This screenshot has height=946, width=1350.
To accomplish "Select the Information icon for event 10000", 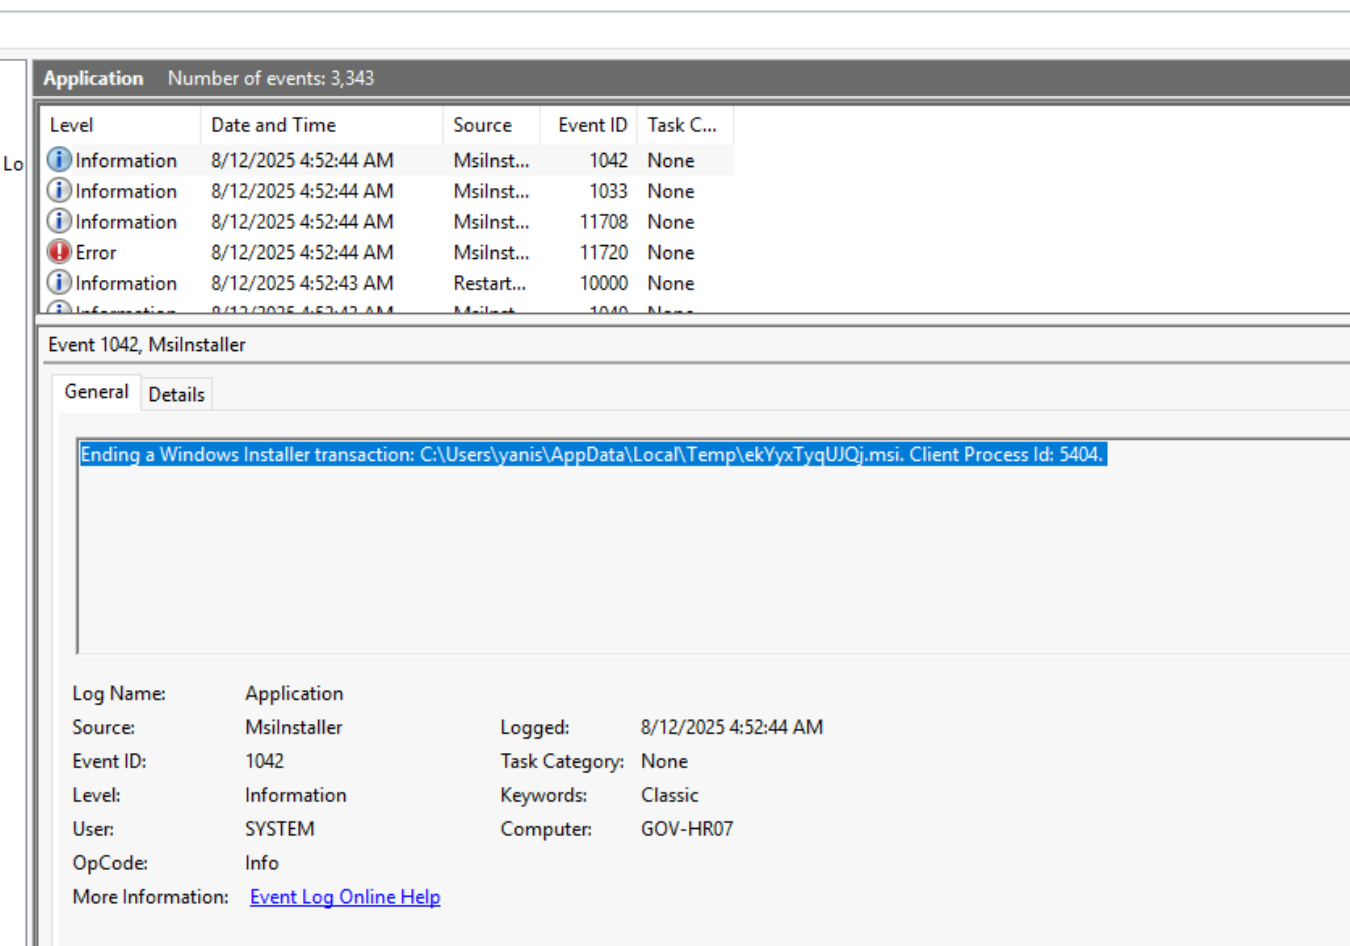I will click(59, 283).
